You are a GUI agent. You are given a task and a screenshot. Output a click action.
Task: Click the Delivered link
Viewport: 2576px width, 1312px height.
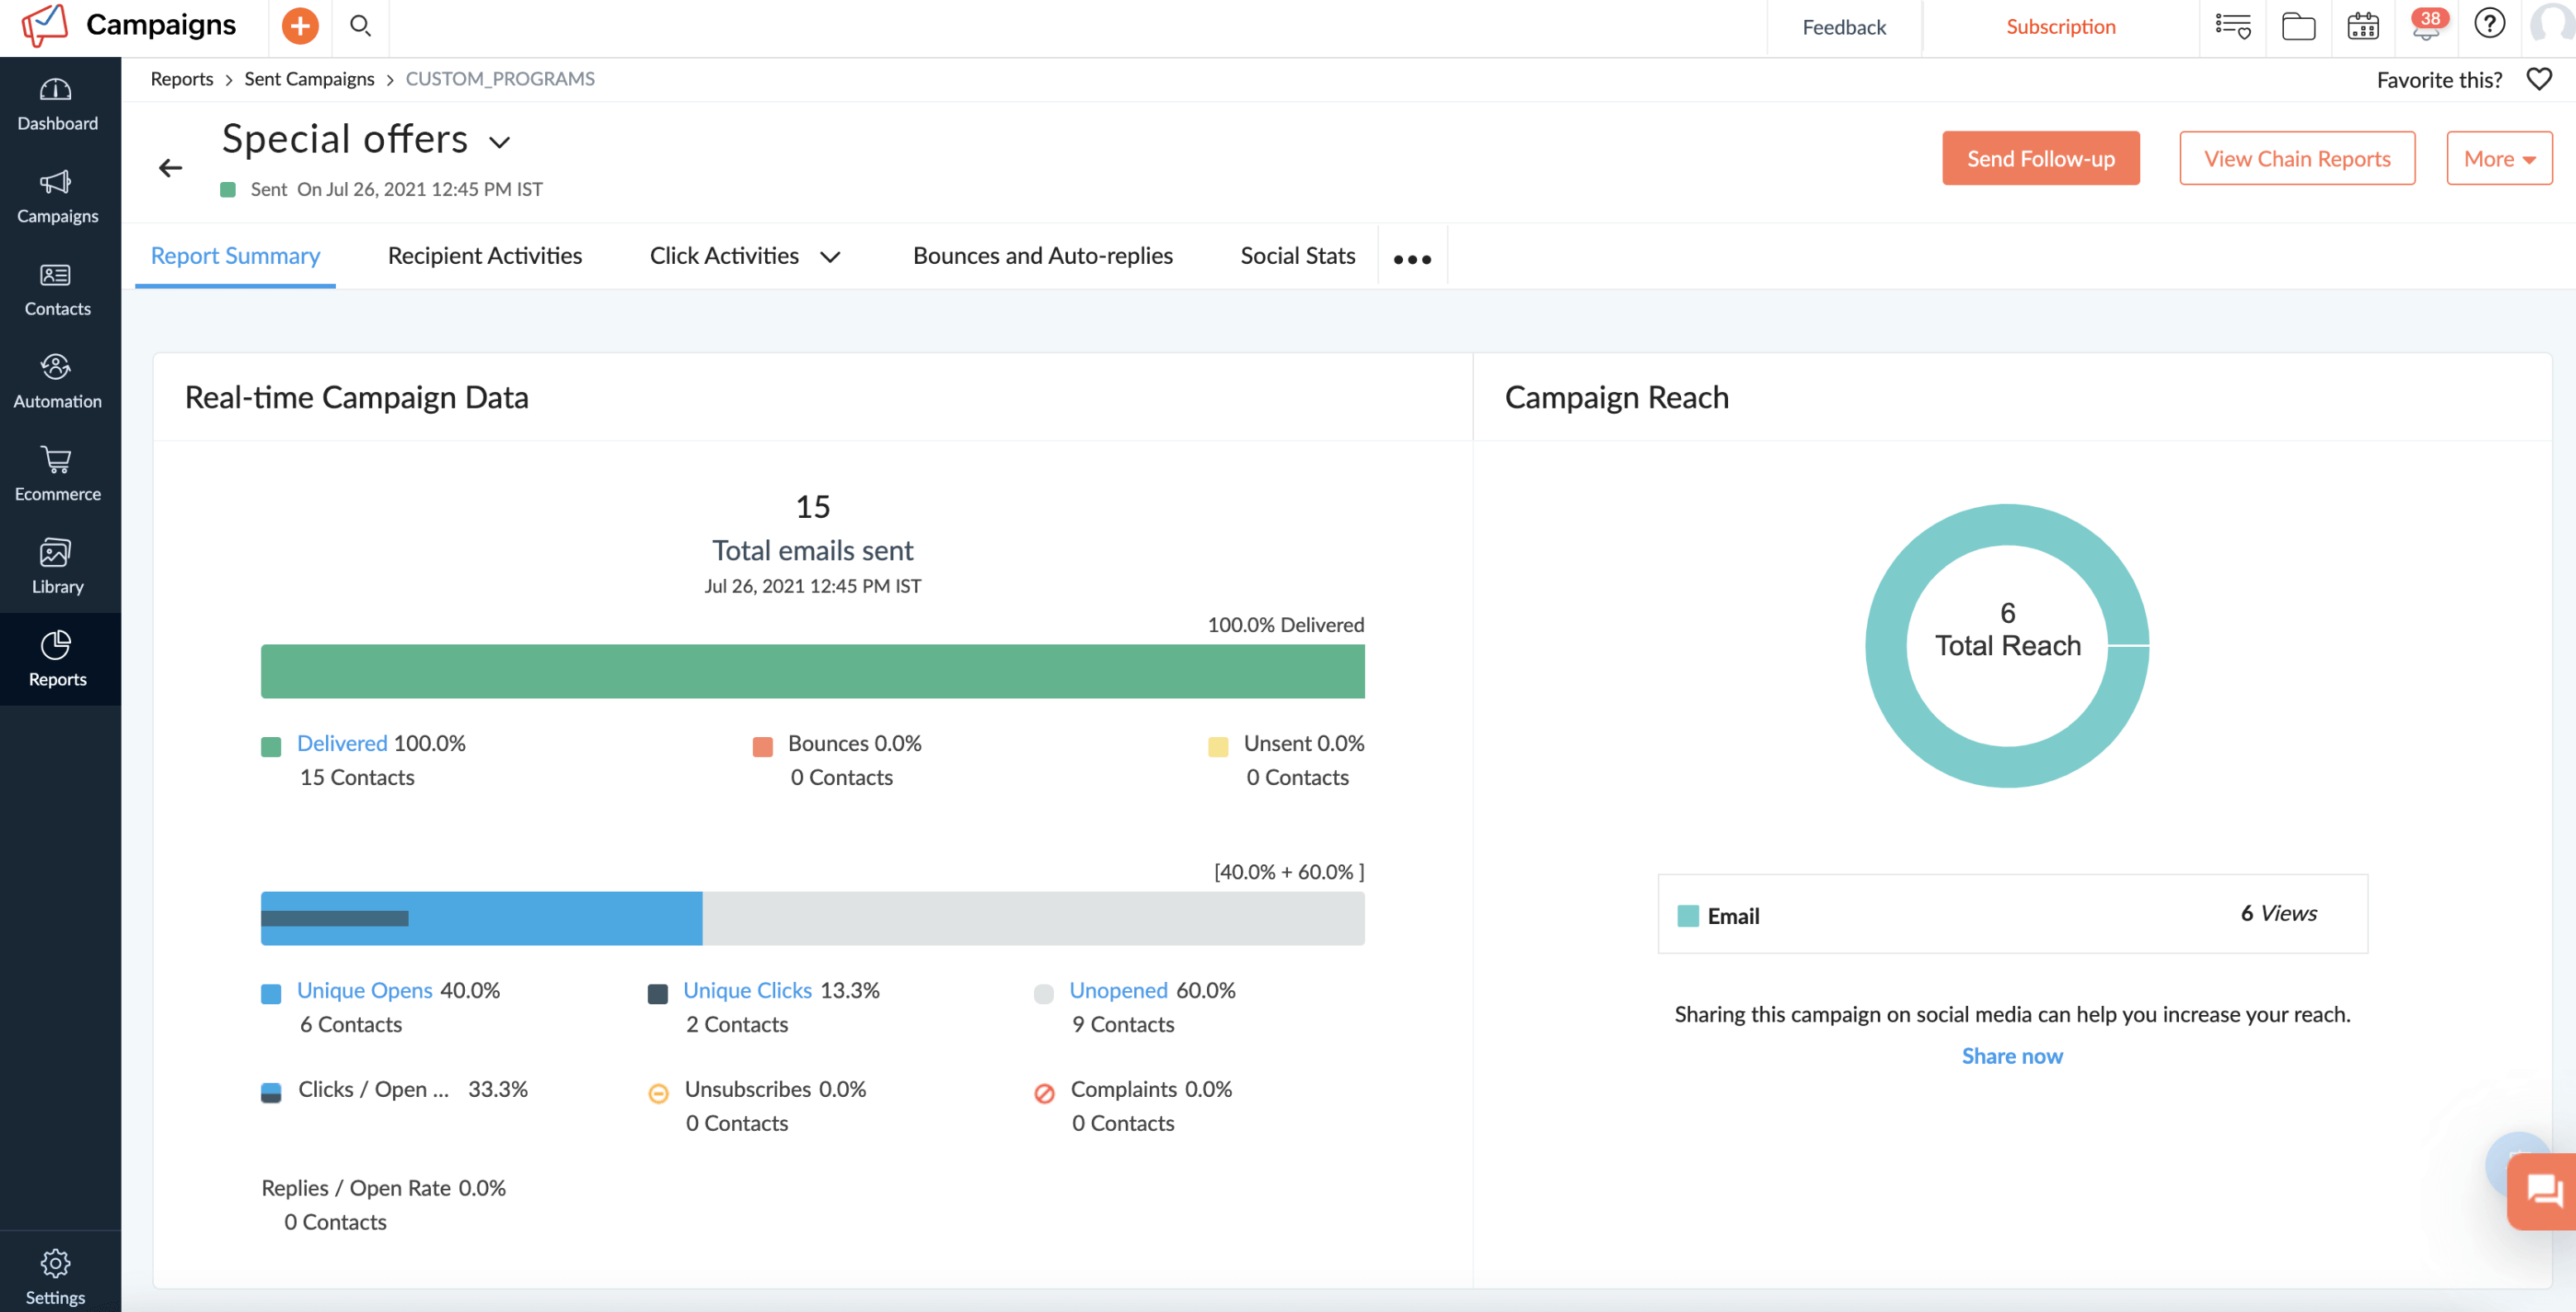pyautogui.click(x=341, y=743)
